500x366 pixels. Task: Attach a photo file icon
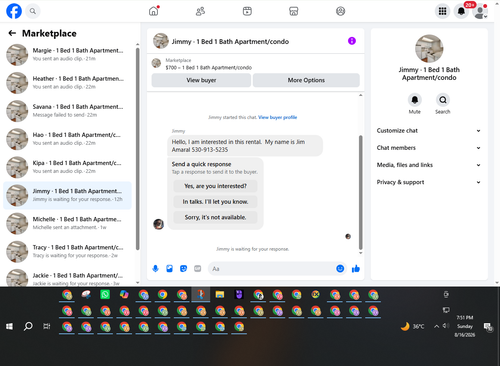[x=169, y=269]
